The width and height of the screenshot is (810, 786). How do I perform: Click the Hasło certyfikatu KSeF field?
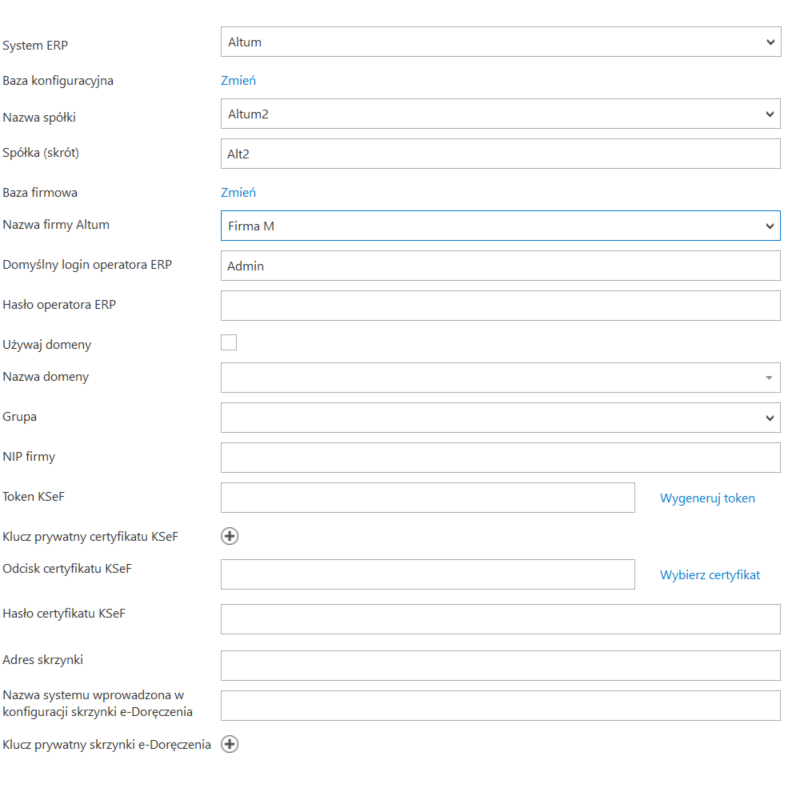point(500,619)
